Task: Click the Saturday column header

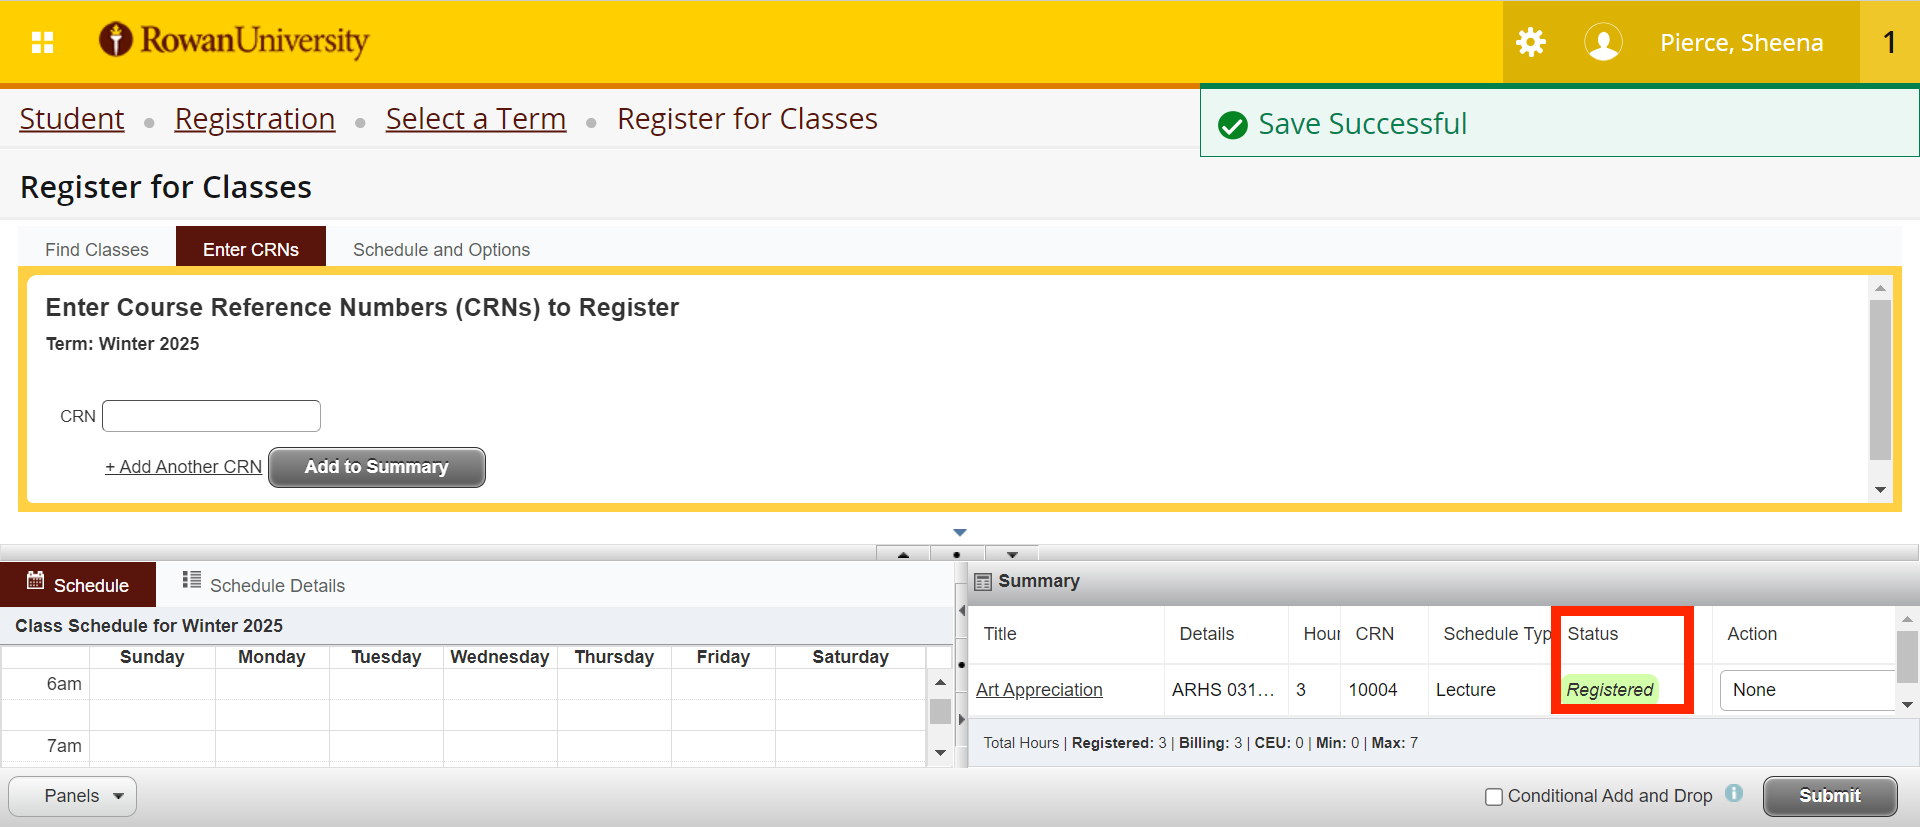Action: (x=850, y=657)
